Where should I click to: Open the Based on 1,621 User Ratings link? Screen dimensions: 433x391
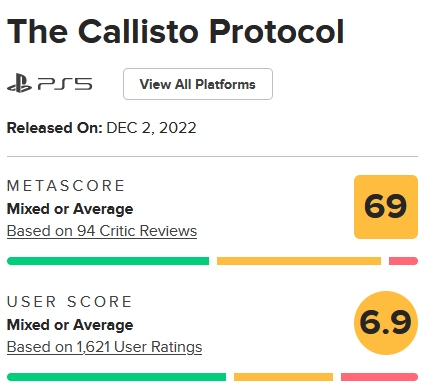pos(104,347)
